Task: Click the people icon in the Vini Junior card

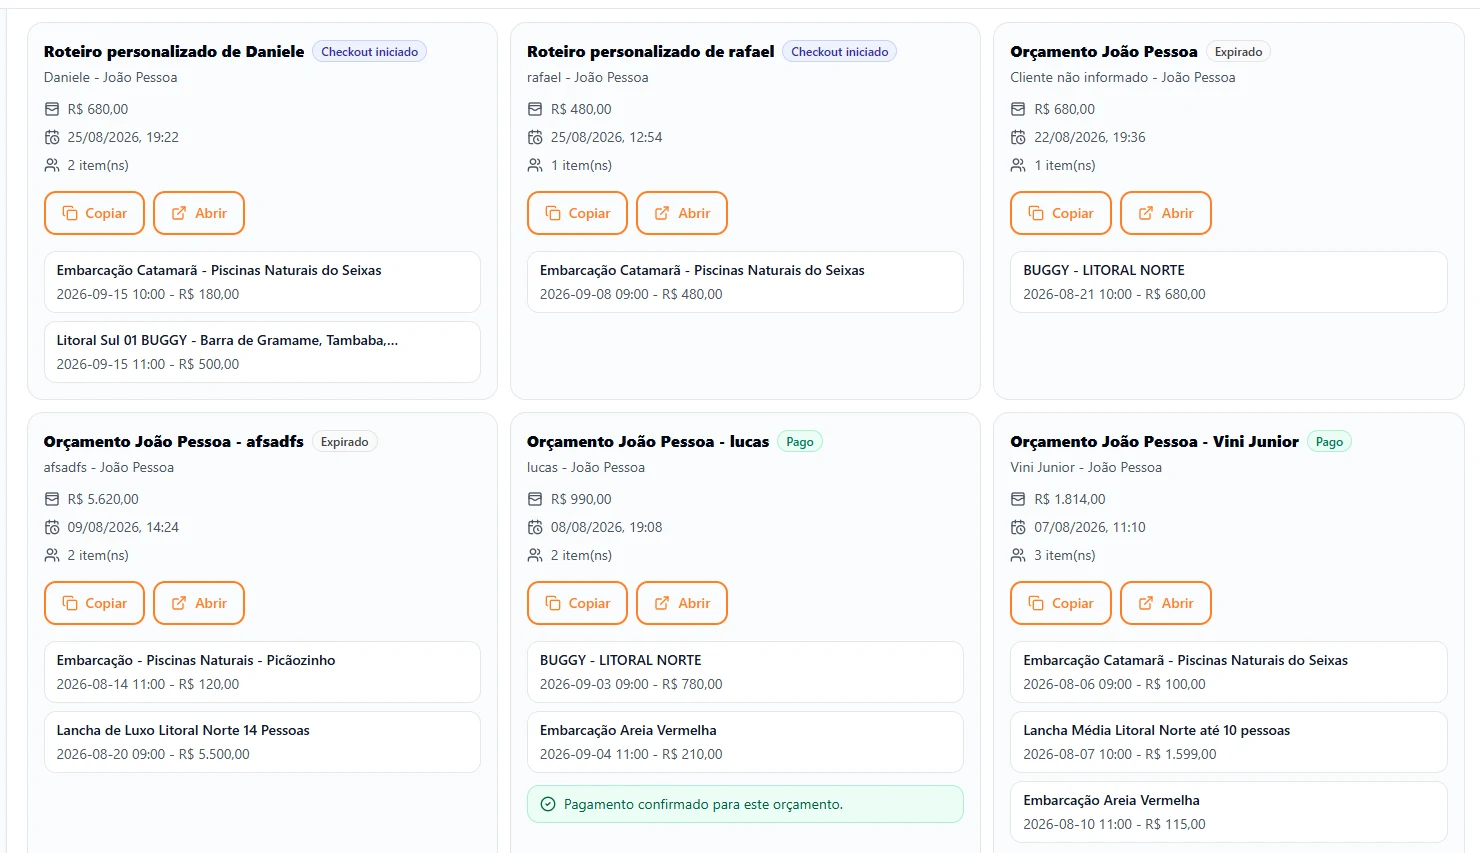Action: click(1018, 555)
